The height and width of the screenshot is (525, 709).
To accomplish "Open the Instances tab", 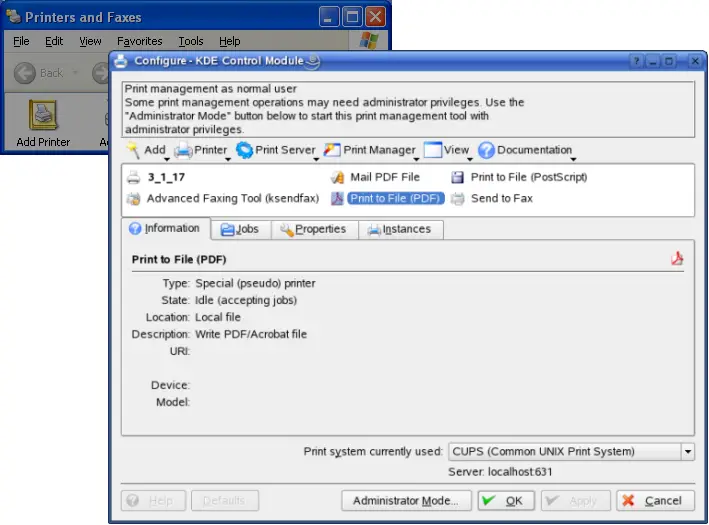I will point(398,229).
